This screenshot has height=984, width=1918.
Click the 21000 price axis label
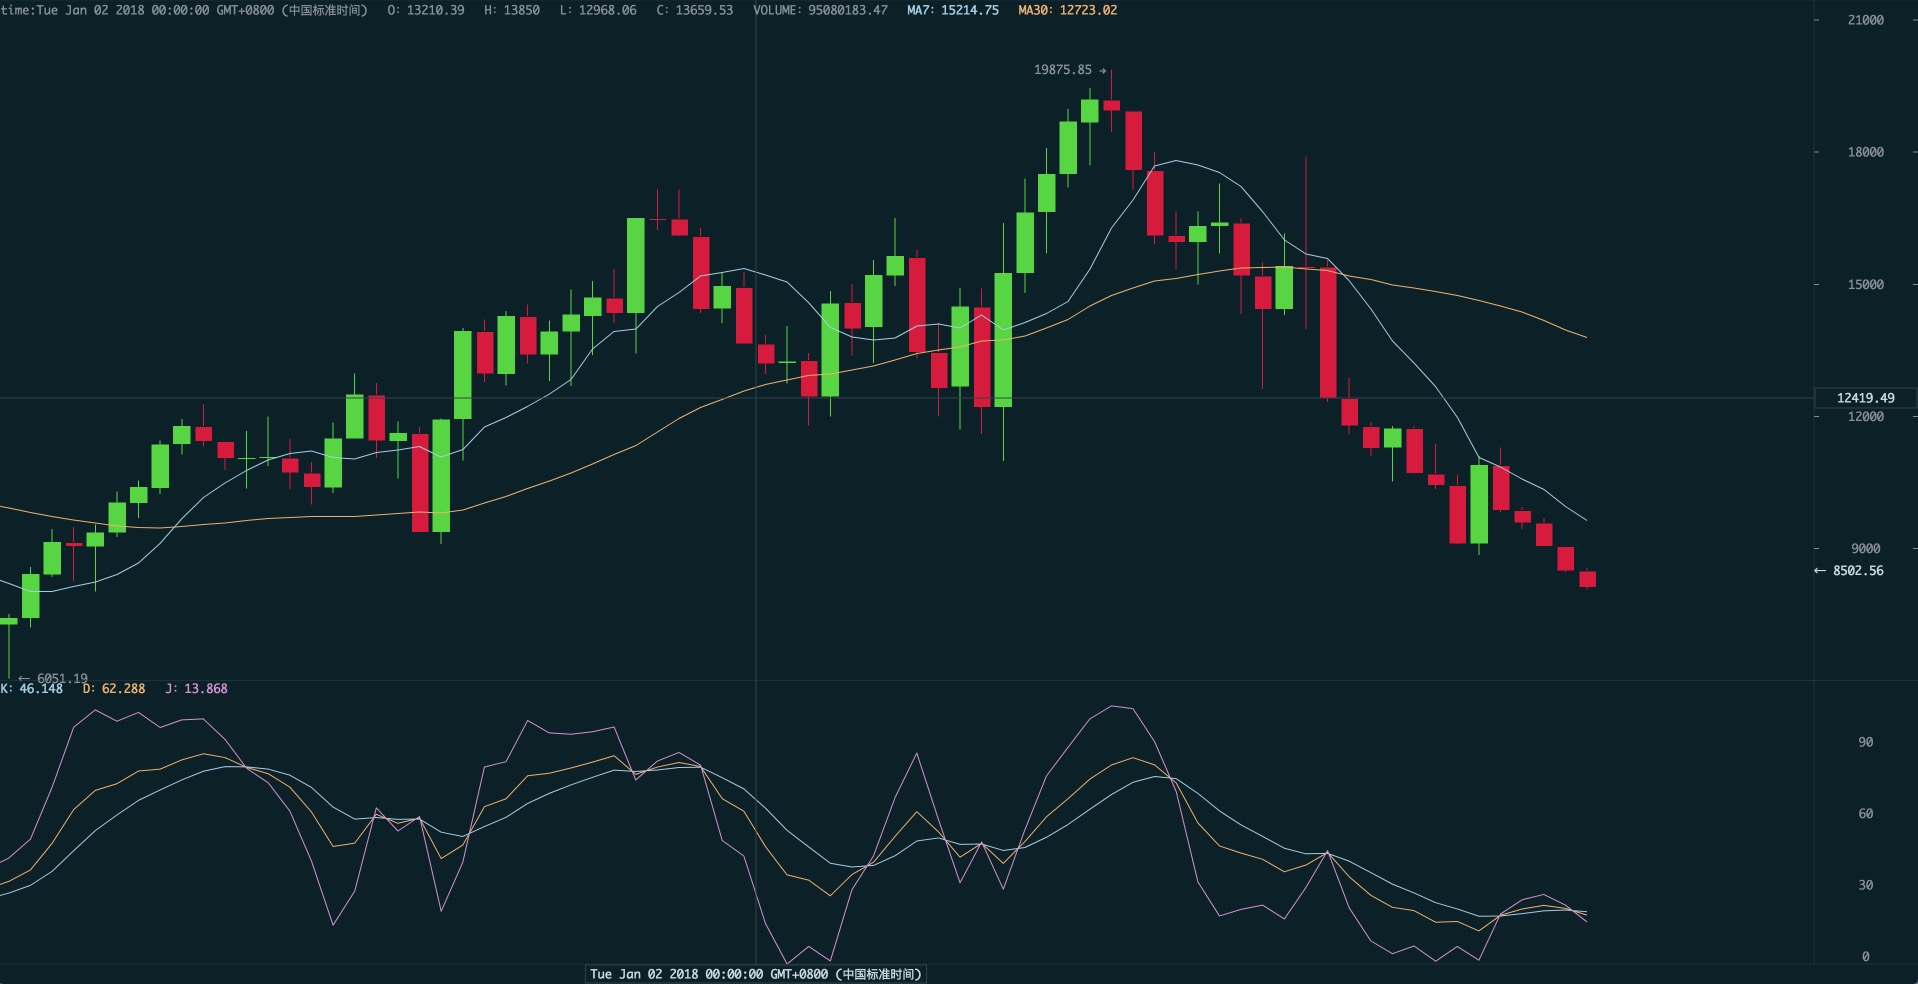pyautogui.click(x=1866, y=20)
